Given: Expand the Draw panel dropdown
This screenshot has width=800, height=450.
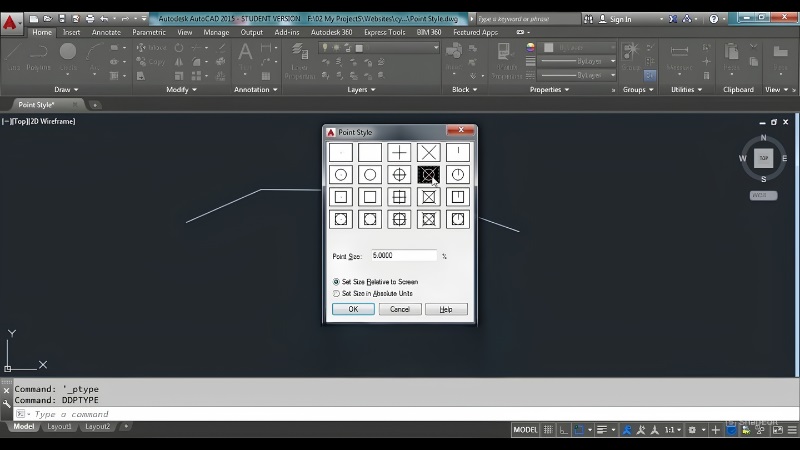Looking at the screenshot, I should click(x=66, y=89).
